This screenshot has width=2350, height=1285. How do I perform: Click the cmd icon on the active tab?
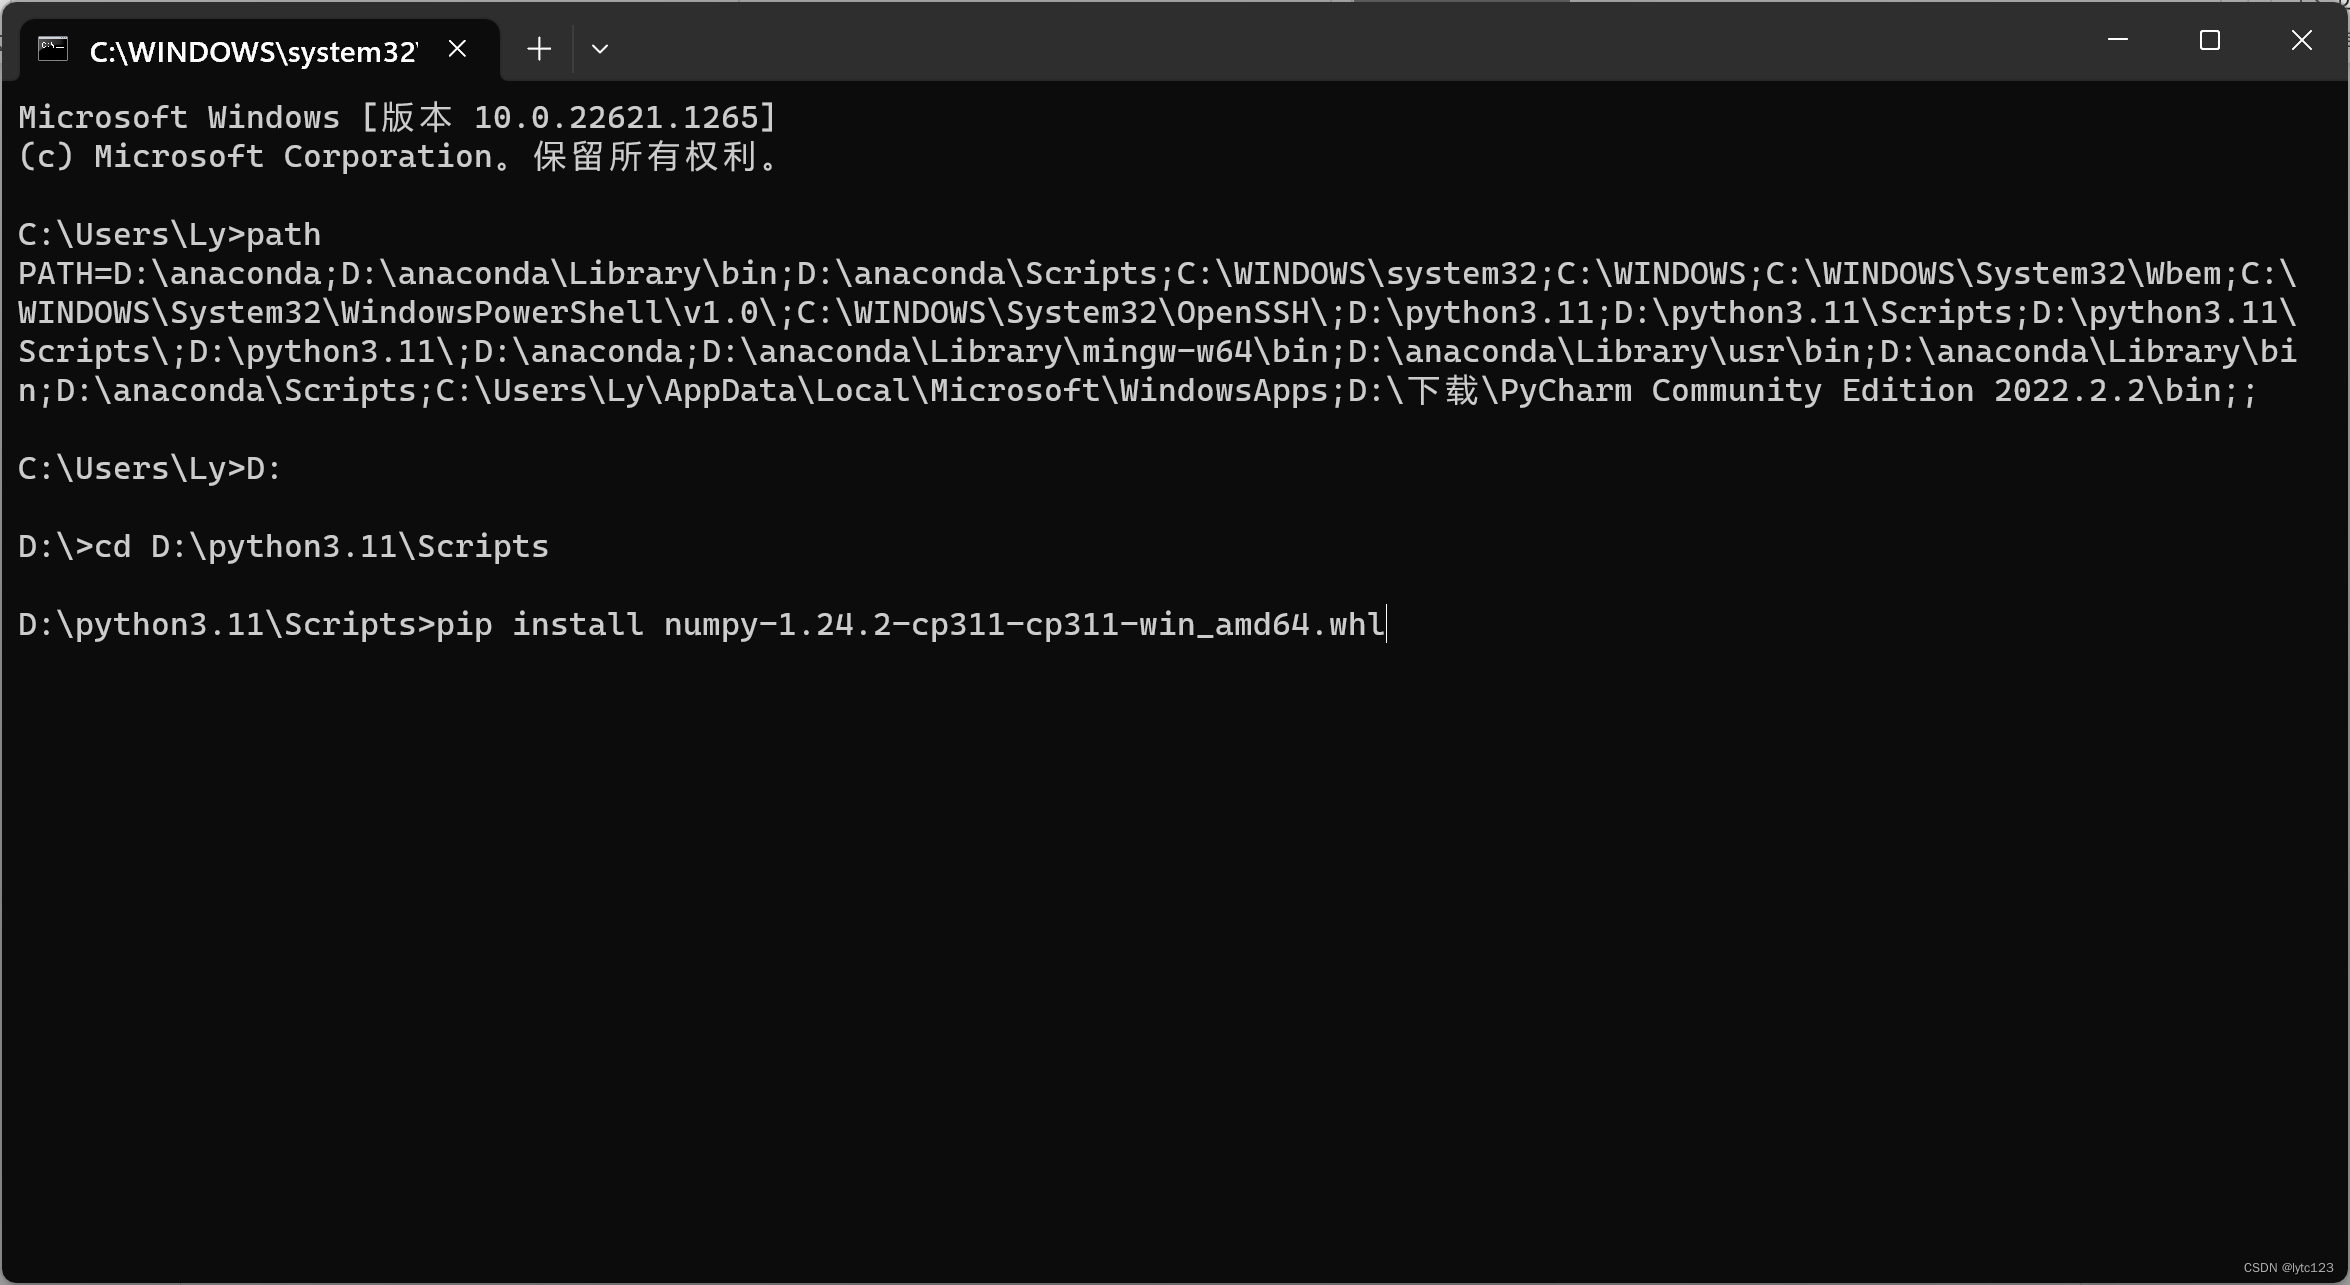53,49
